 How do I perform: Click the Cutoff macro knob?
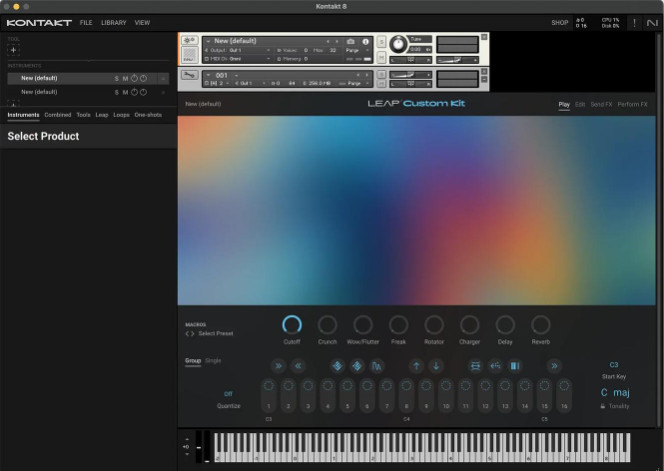(292, 325)
